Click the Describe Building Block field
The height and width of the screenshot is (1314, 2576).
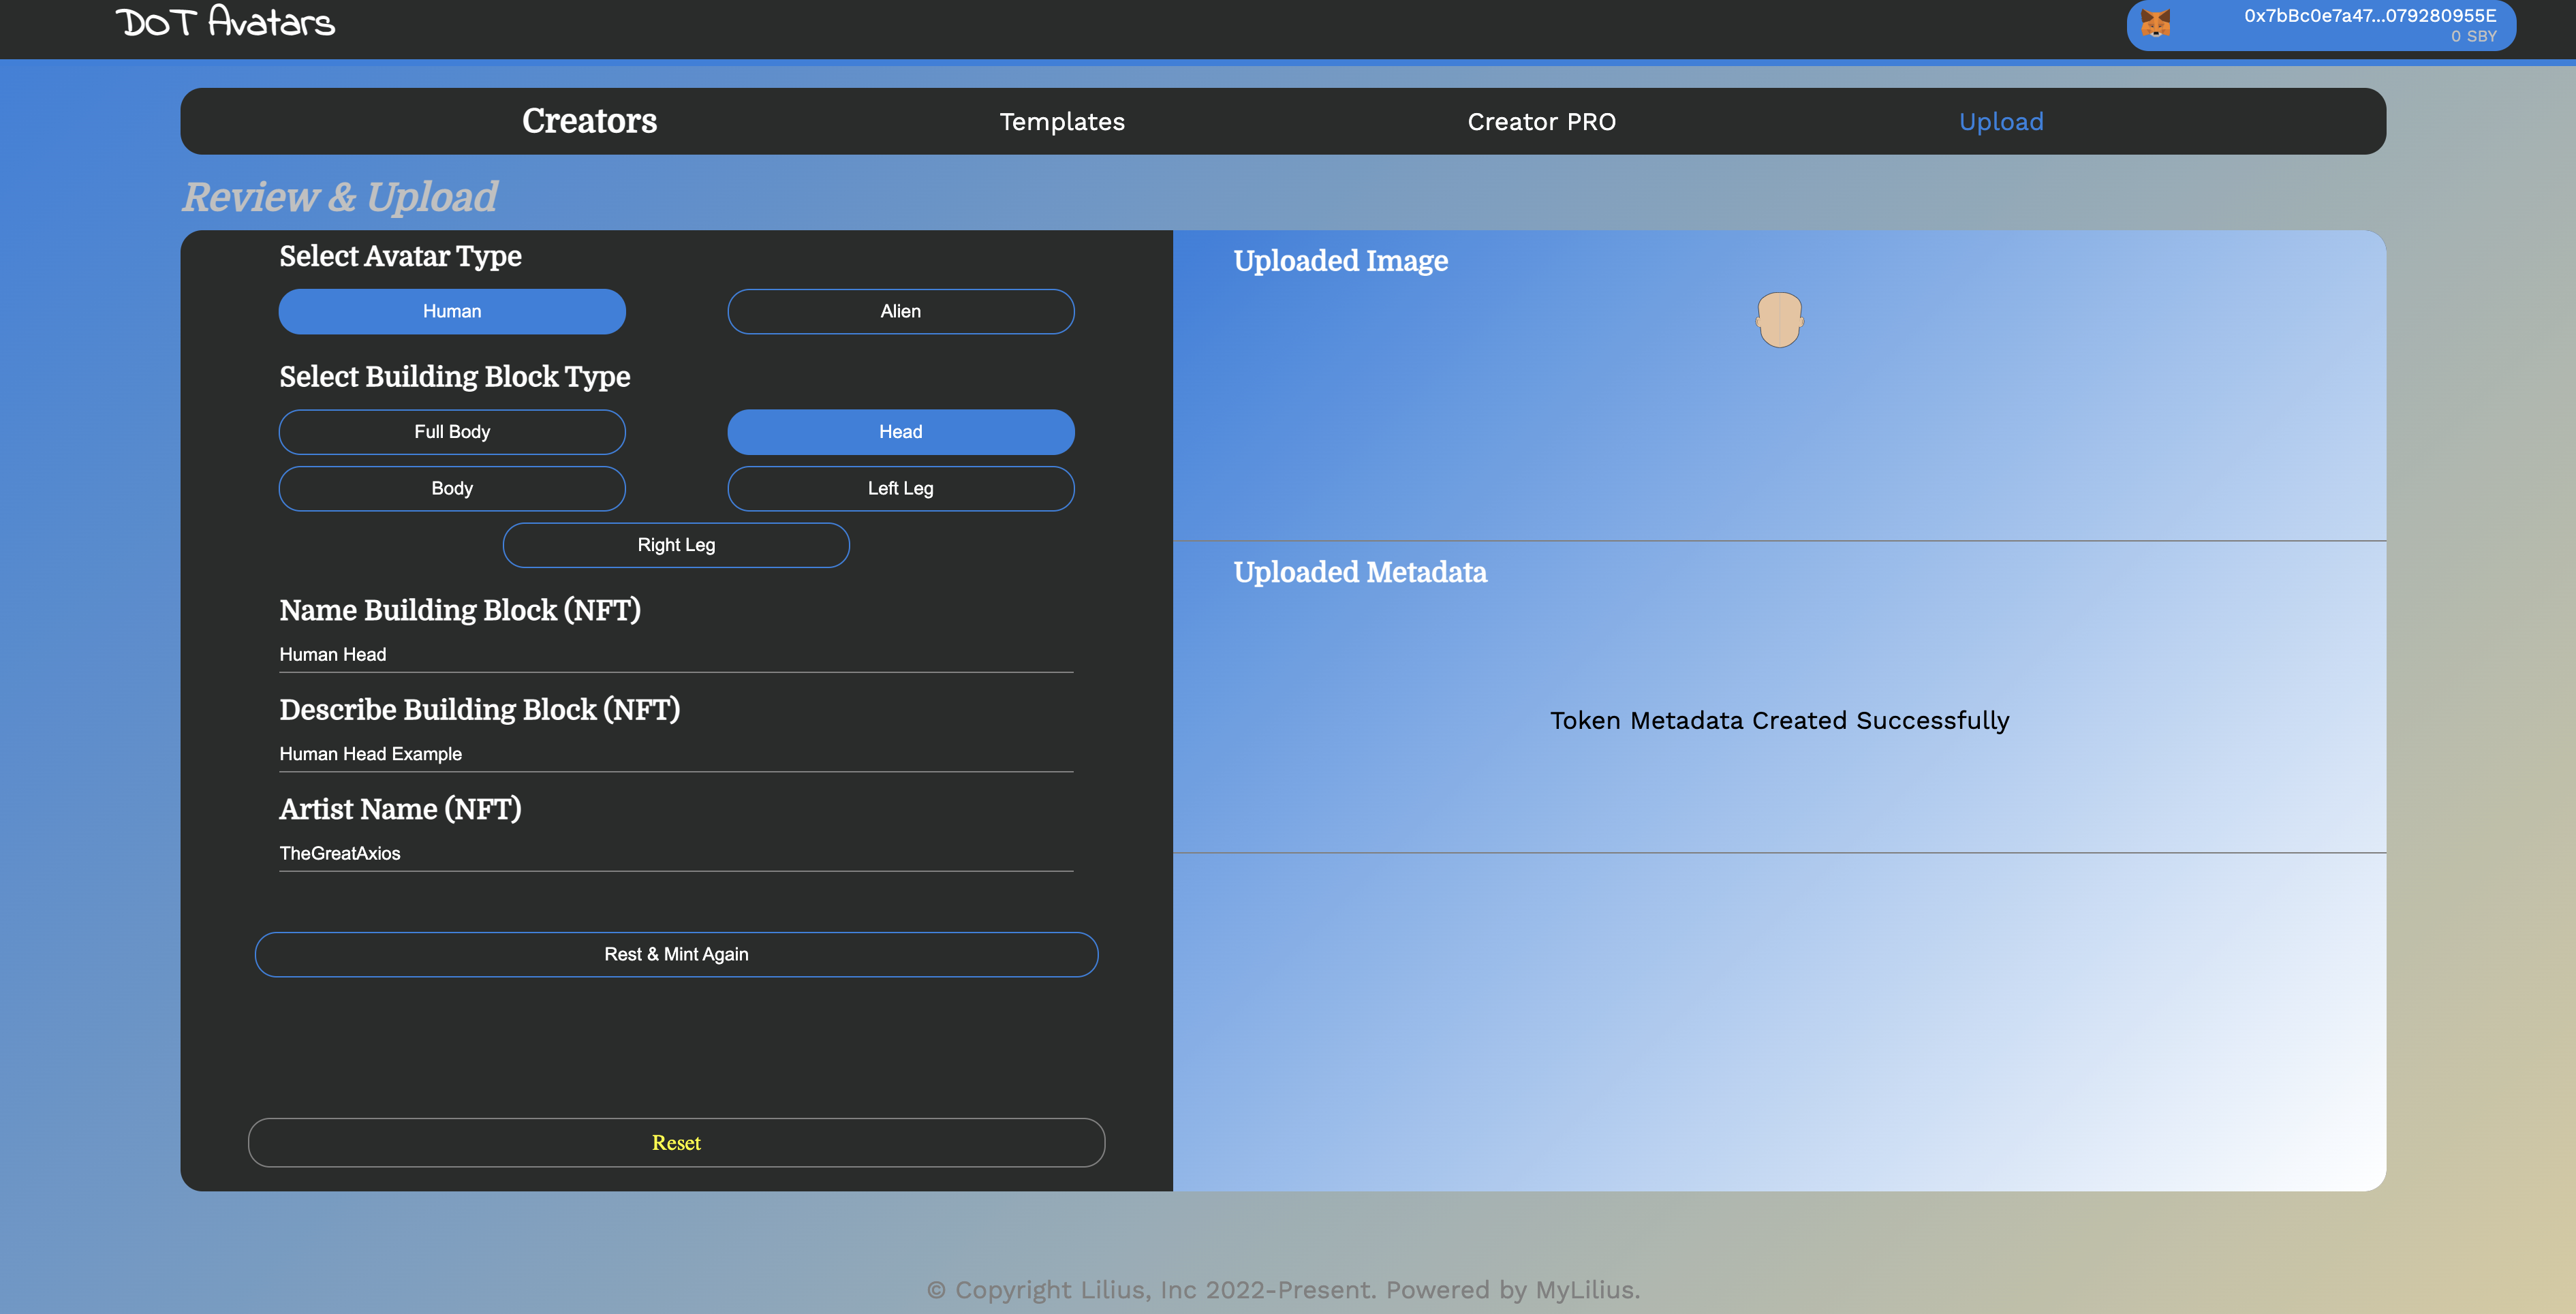[676, 754]
